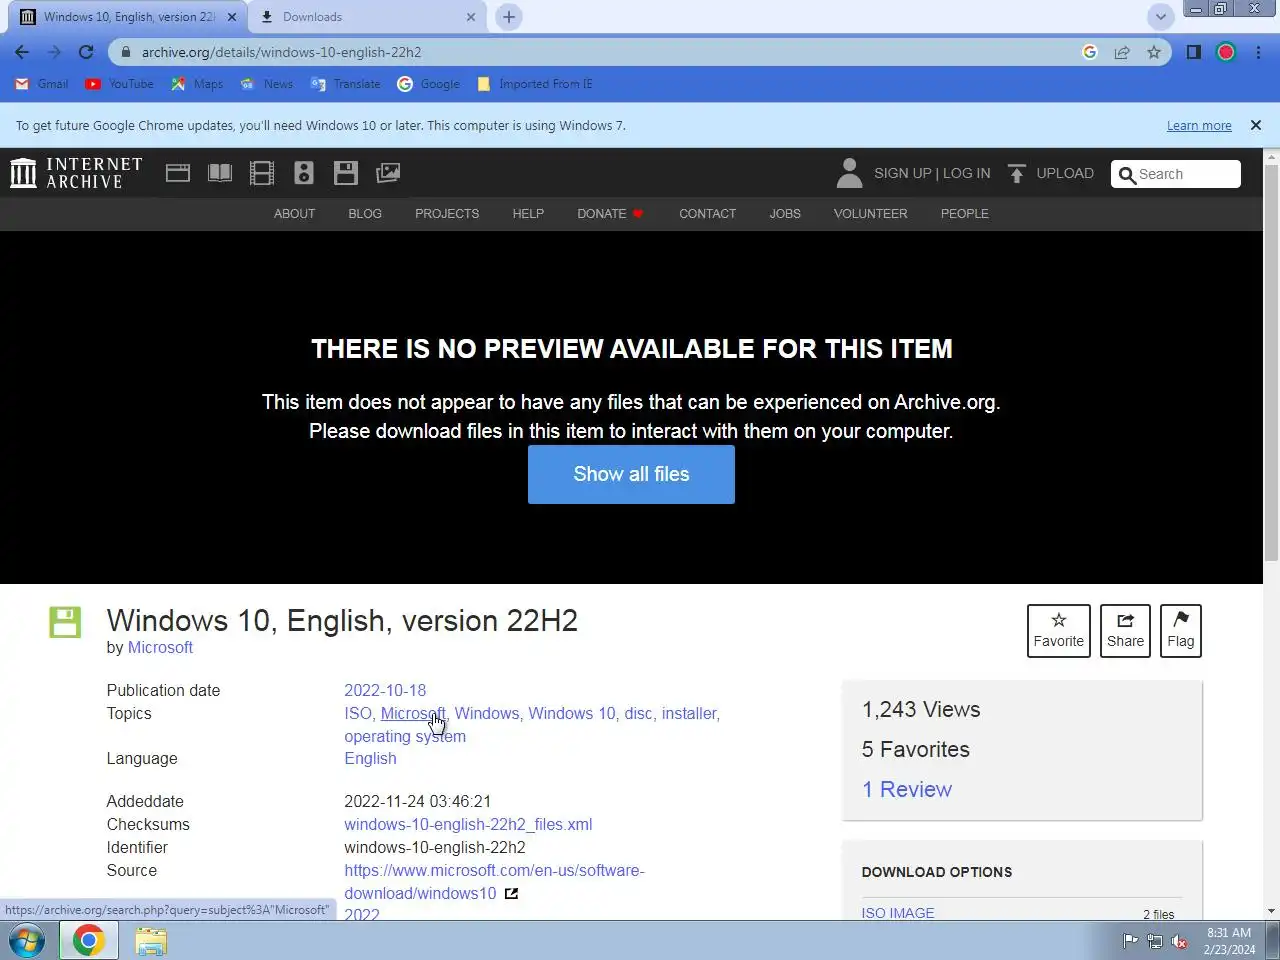Screen dimensions: 1280x960
Task: Click SIGN UP | LOG IN link
Action: point(932,173)
